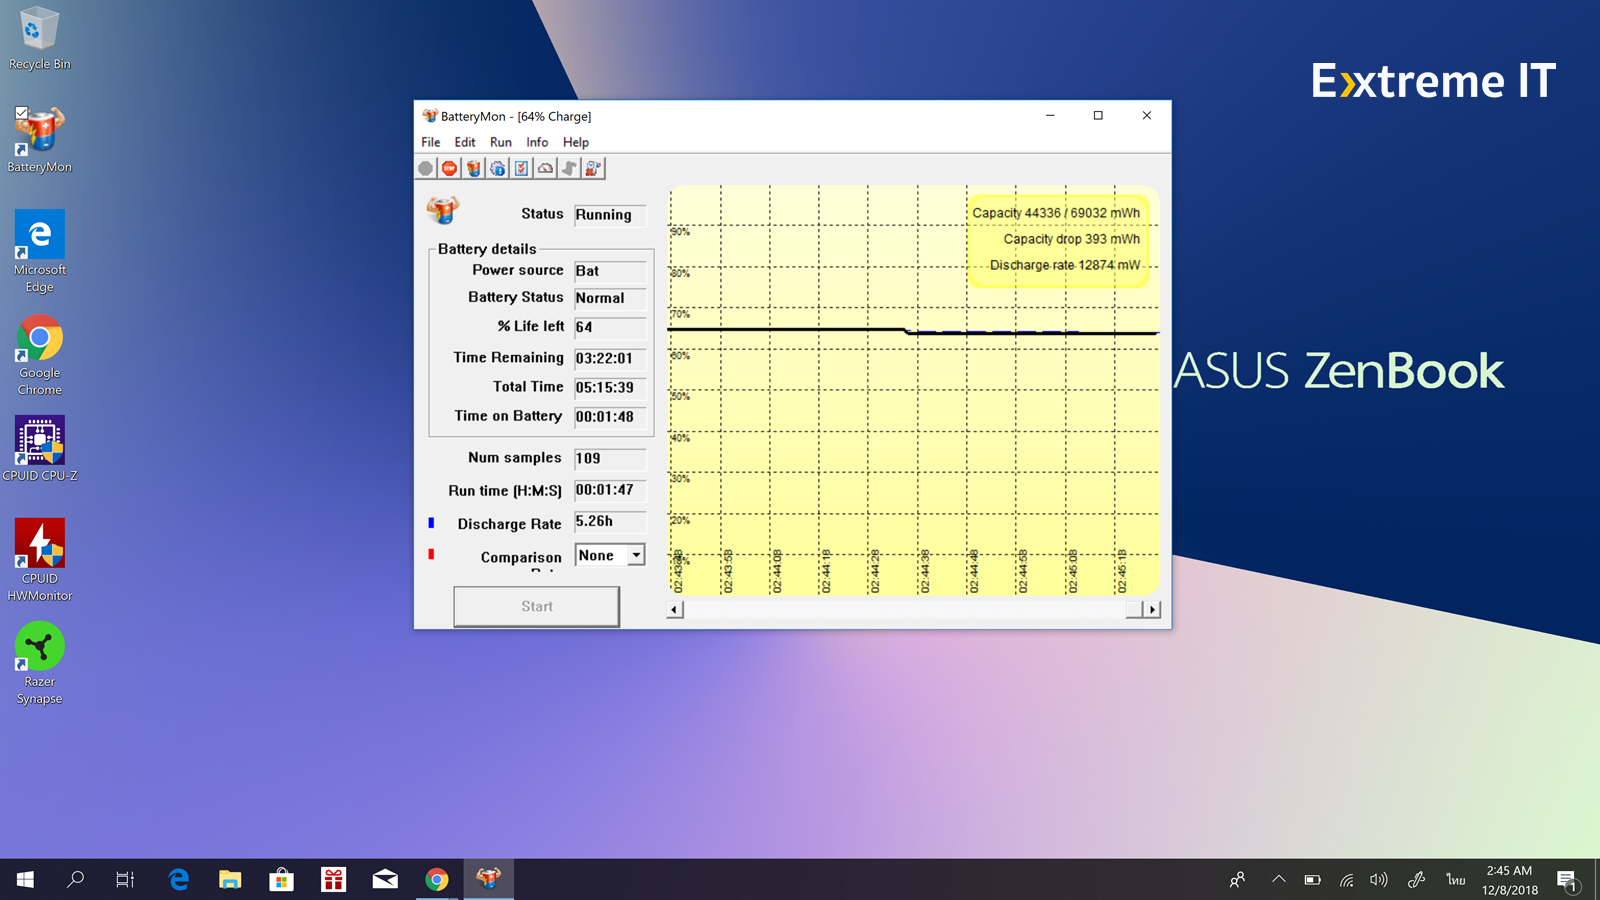Select Razer Synapse desktop shortcut
Image resolution: width=1600 pixels, height=900 pixels.
pos(40,664)
